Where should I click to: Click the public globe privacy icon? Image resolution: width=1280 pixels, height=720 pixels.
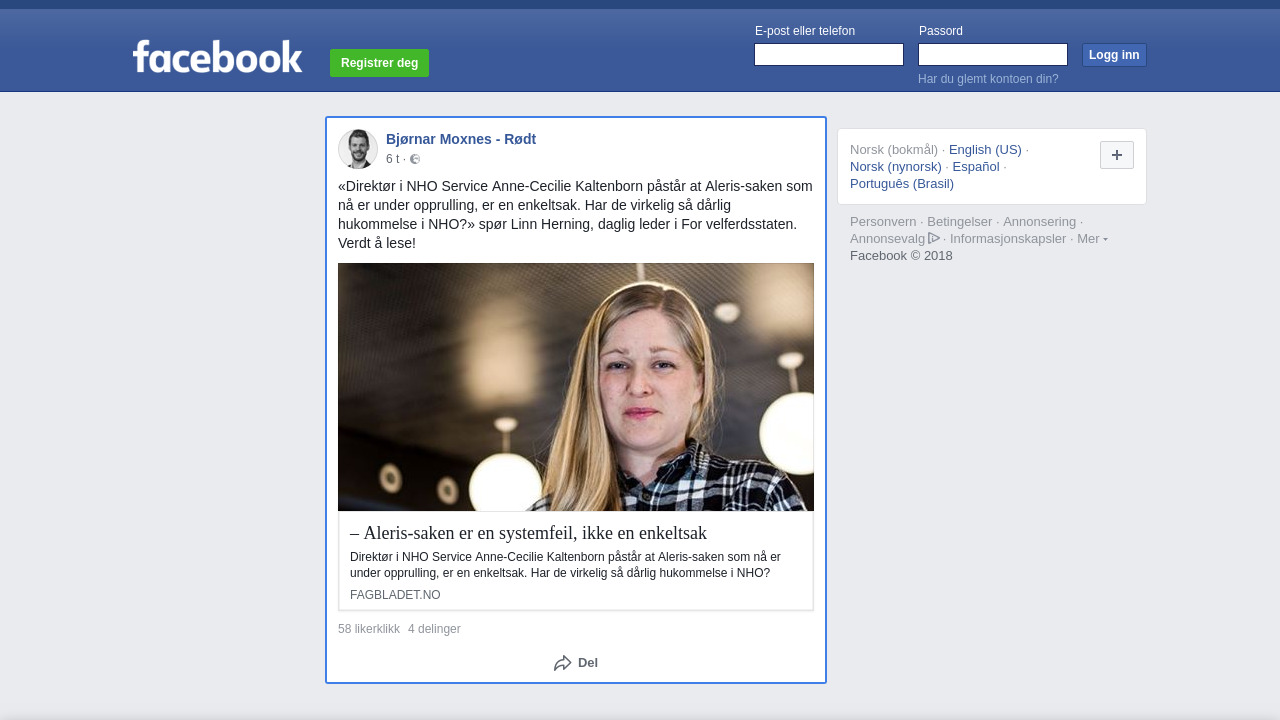tap(415, 159)
